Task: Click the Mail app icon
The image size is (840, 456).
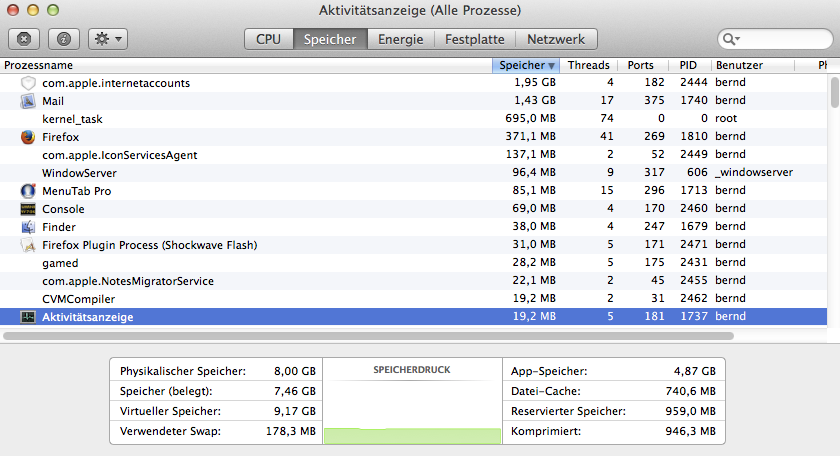Action: [x=28, y=101]
